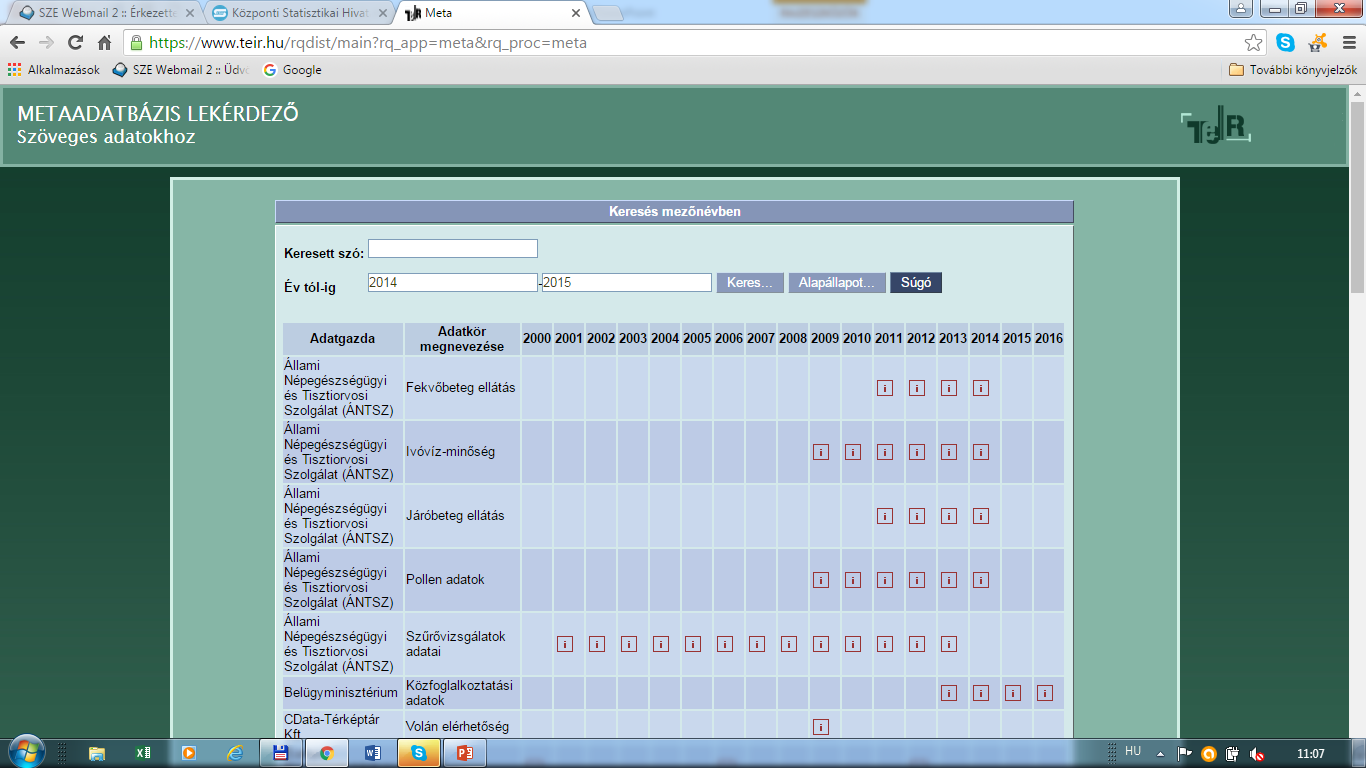
Task: Open További könyvjelzők bookmarks folder
Action: coord(1293,70)
